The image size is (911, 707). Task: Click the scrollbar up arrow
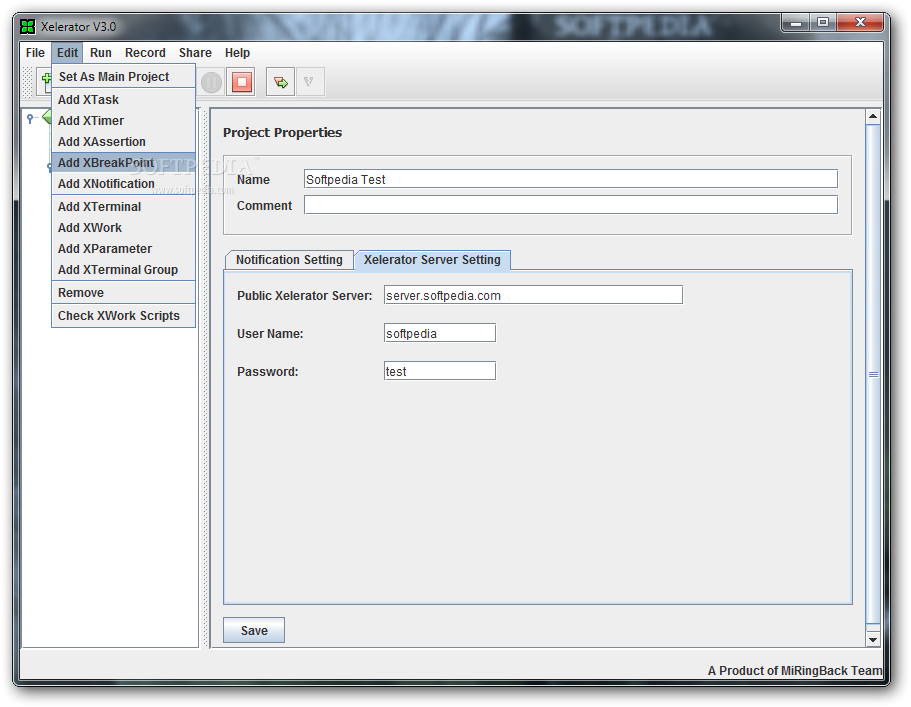pos(873,117)
